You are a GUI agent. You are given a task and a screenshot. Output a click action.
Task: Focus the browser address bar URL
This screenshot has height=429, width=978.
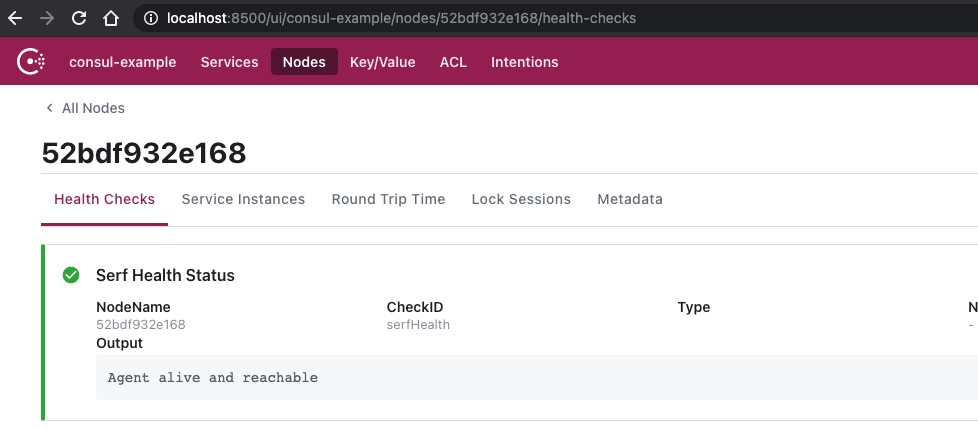point(402,18)
